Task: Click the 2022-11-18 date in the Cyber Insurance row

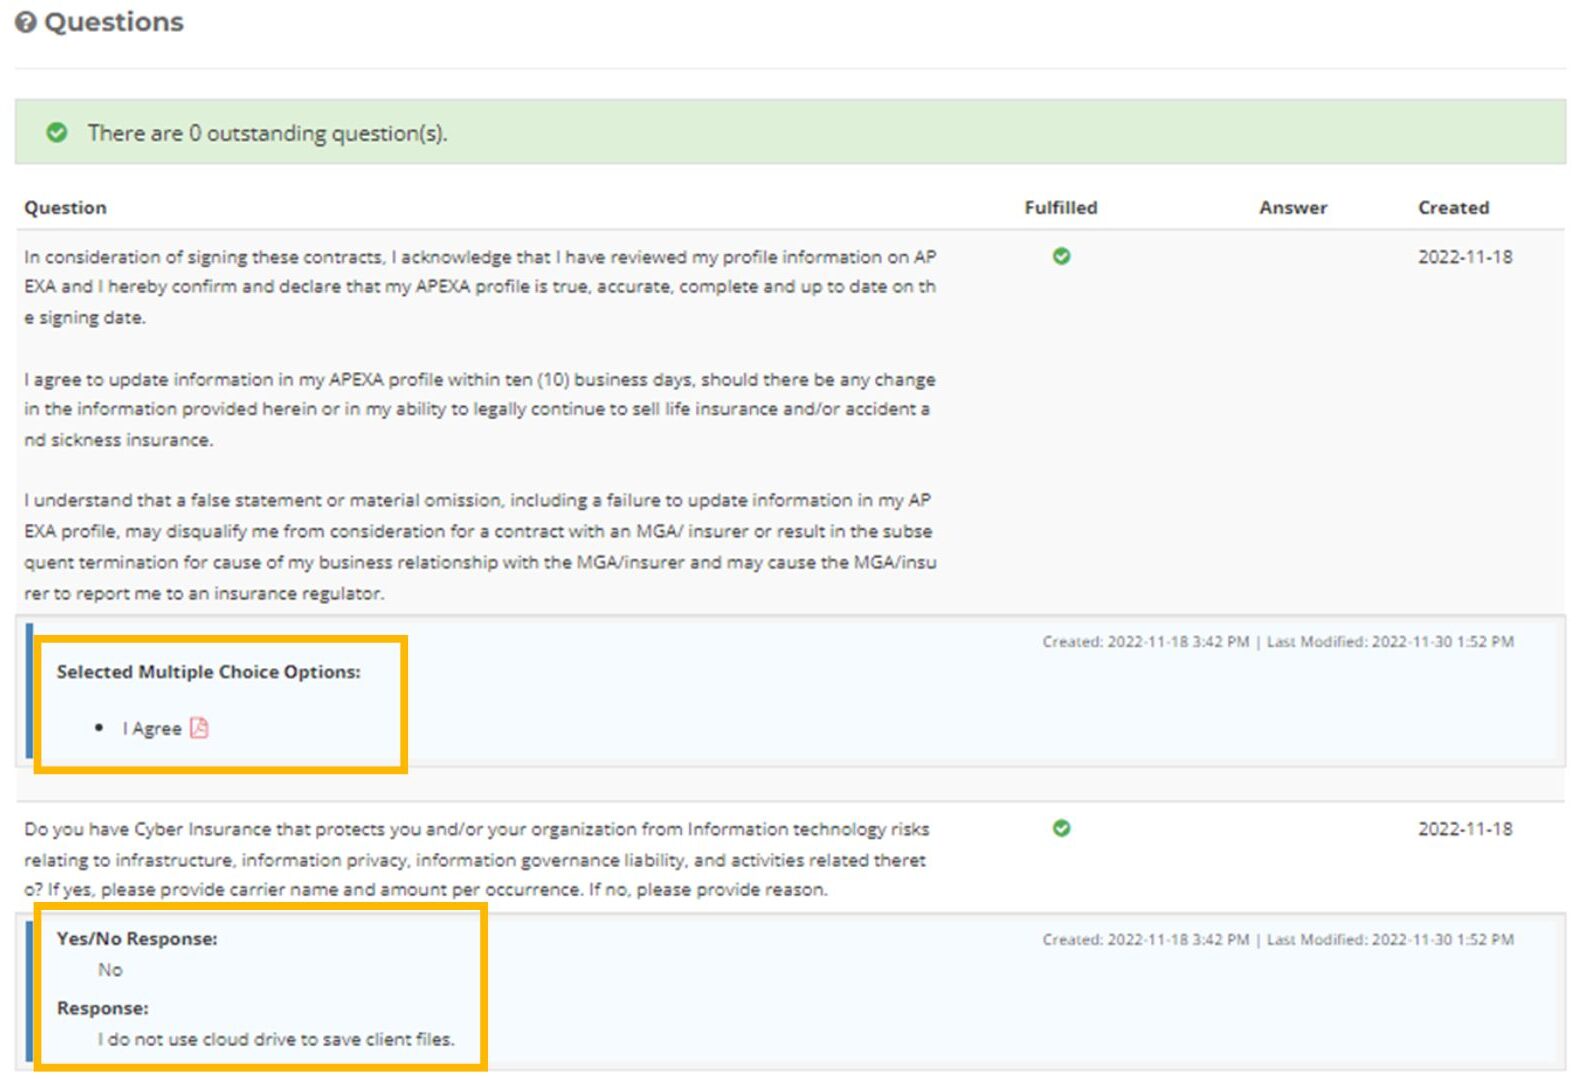Action: (x=1465, y=829)
